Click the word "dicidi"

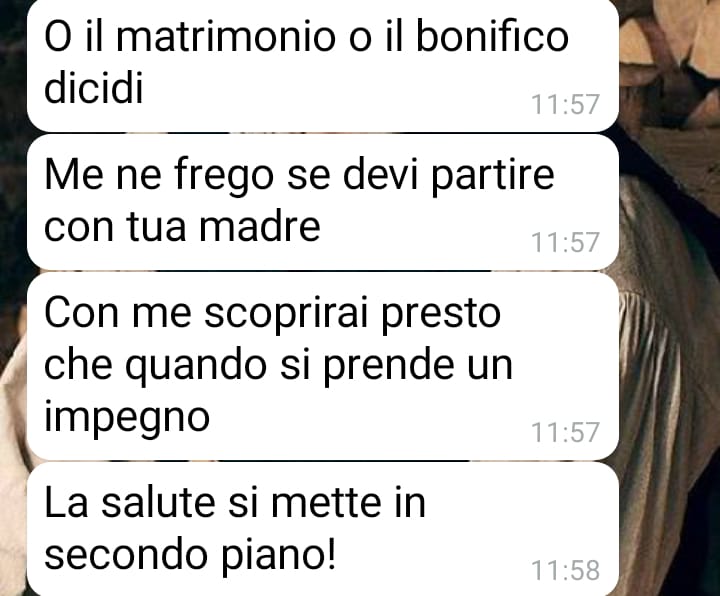(94, 86)
